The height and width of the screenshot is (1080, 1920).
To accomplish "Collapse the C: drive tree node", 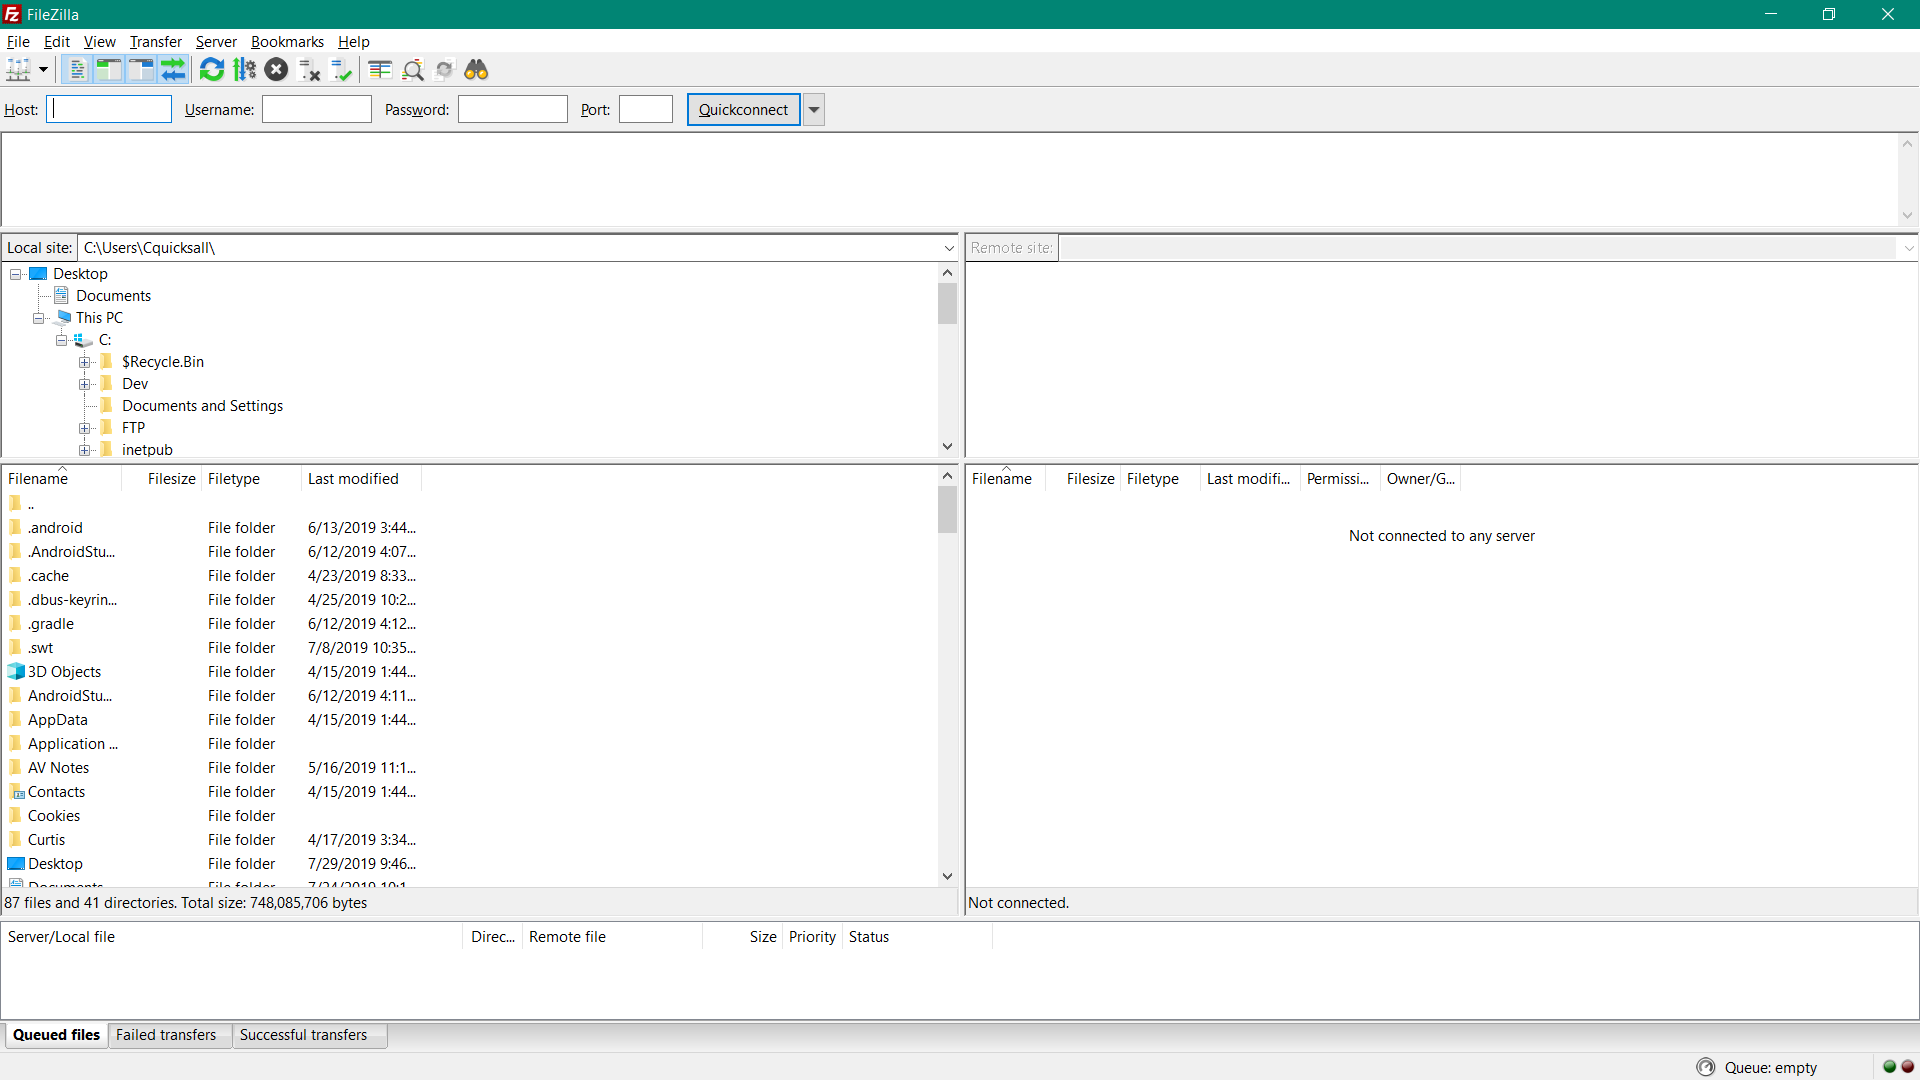I will click(x=62, y=340).
